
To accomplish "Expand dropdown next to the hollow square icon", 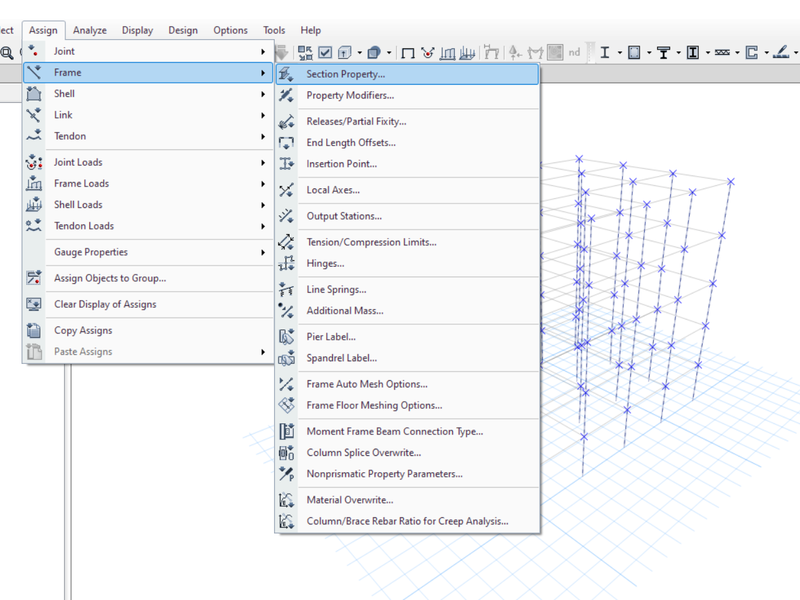I will 649,52.
